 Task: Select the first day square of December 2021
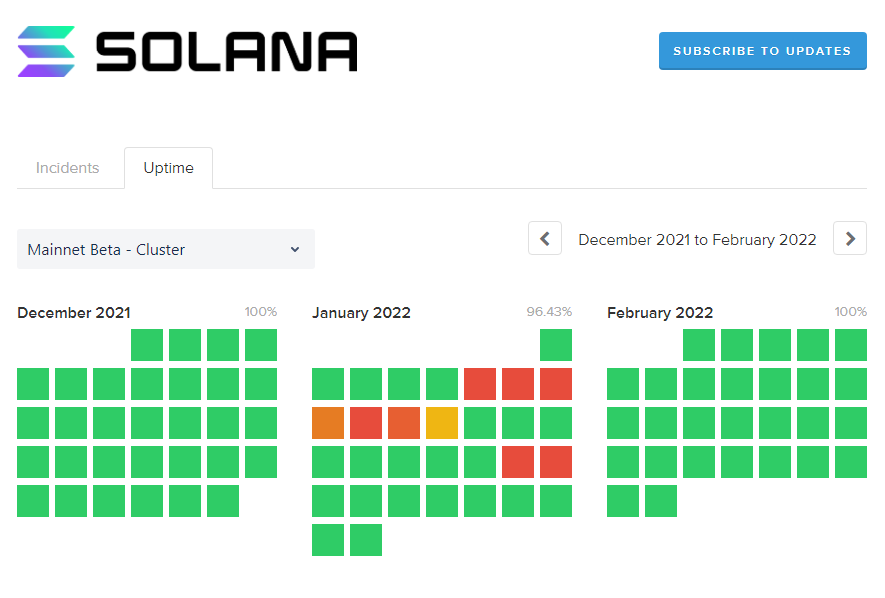(147, 345)
